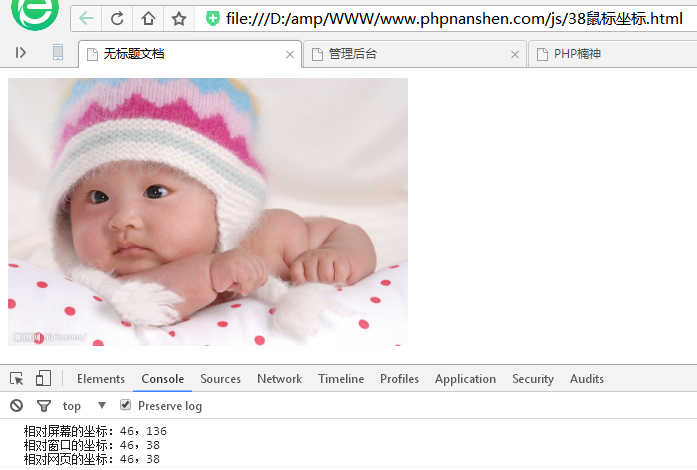Click the document icon on 管理后台 tab

(317, 54)
